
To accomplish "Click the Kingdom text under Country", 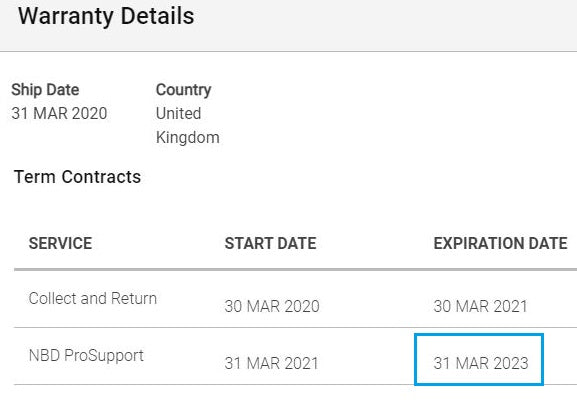I will click(x=187, y=138).
